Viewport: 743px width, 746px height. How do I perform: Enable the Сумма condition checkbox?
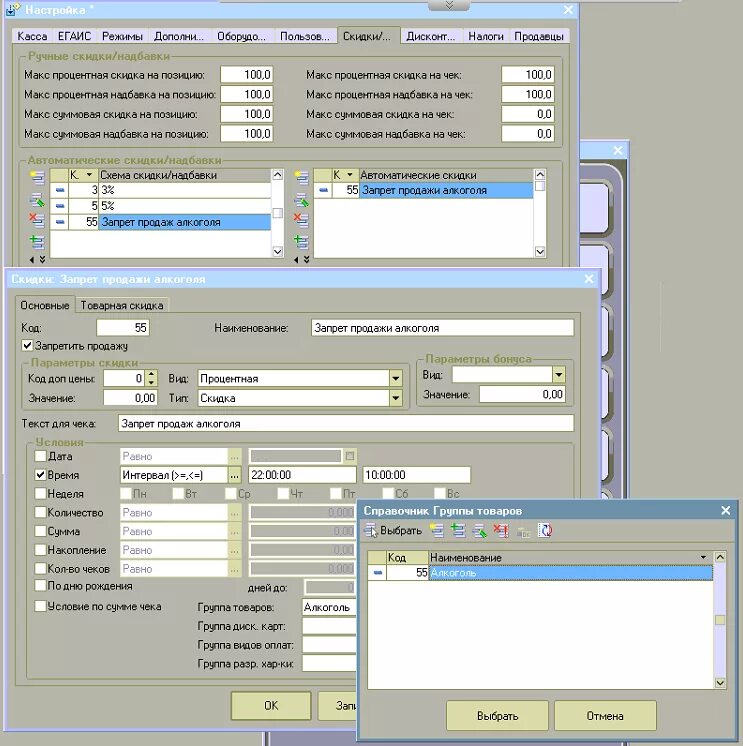(x=40, y=531)
